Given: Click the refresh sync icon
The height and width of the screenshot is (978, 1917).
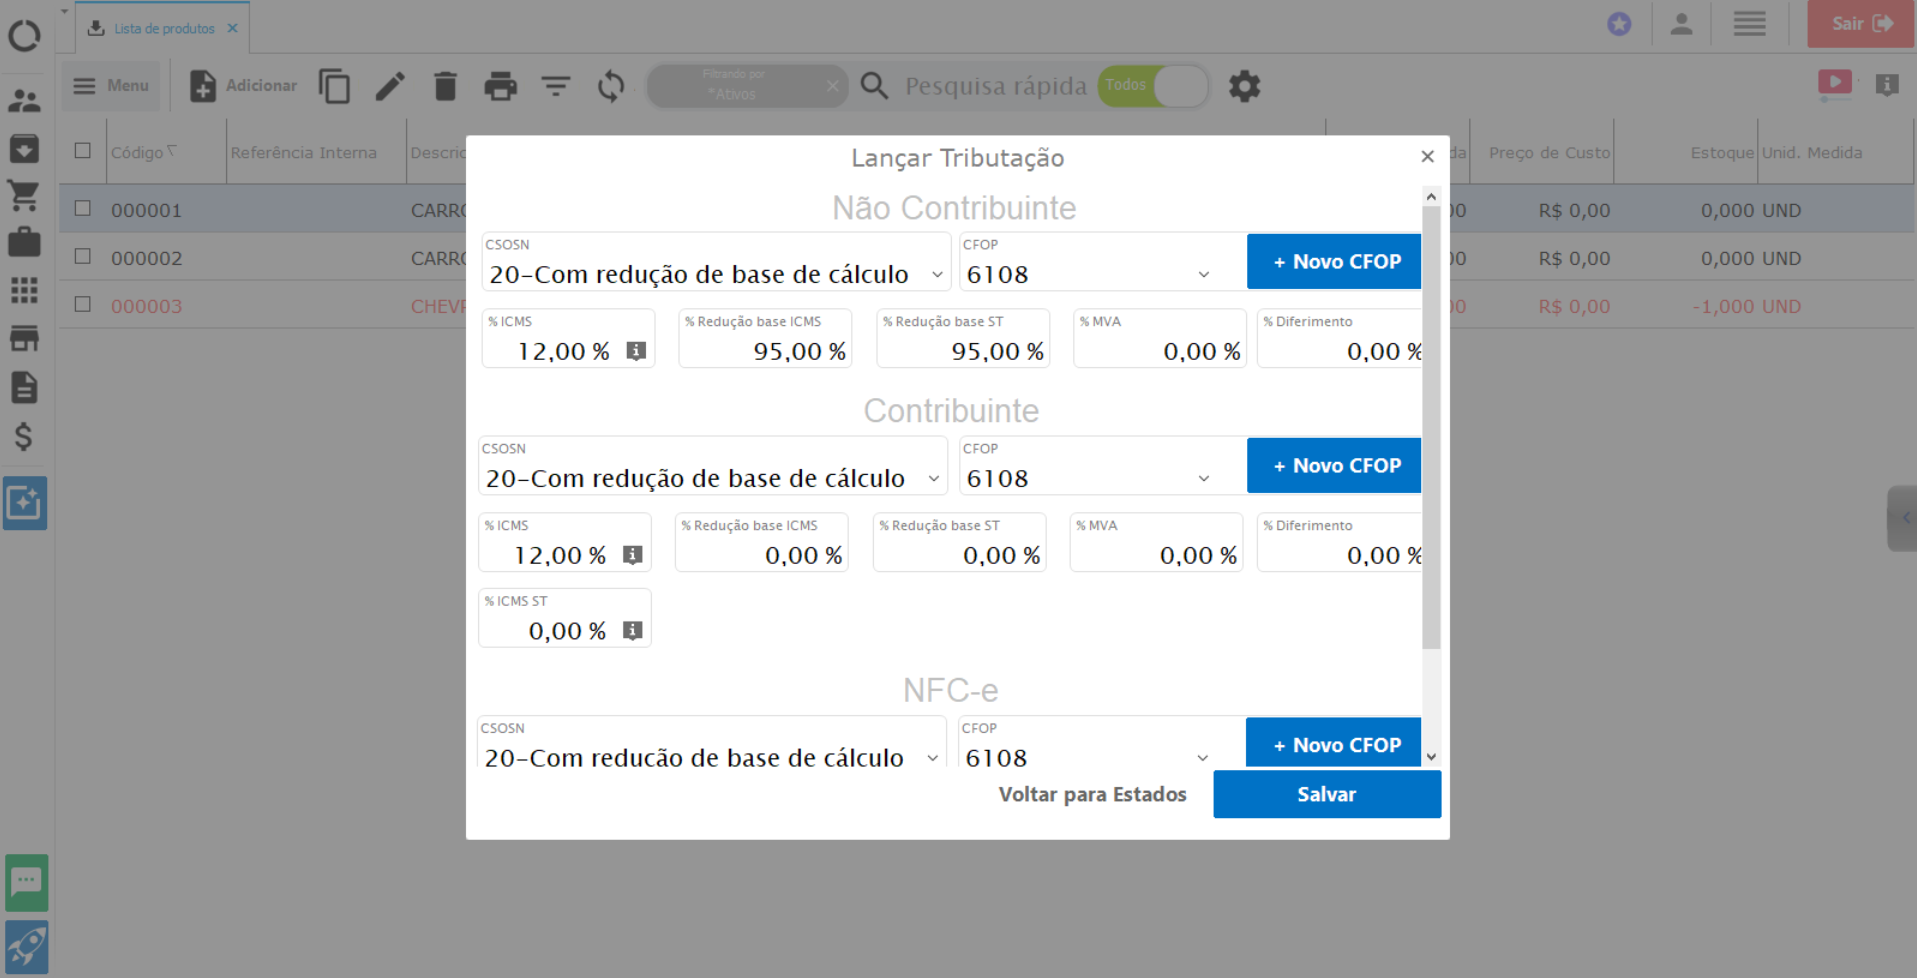Looking at the screenshot, I should 611,87.
